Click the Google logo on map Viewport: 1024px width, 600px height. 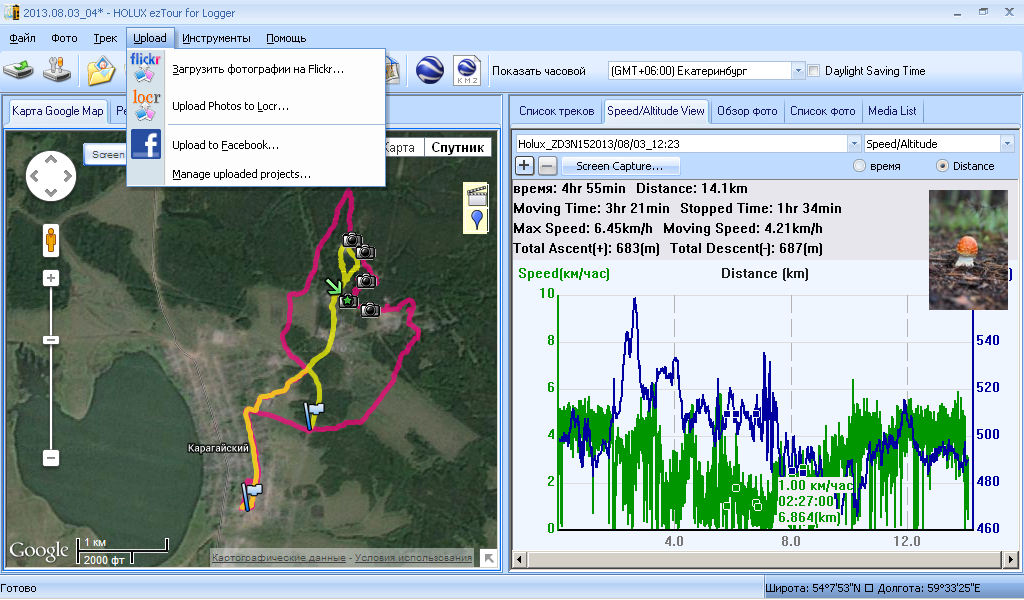tap(39, 550)
